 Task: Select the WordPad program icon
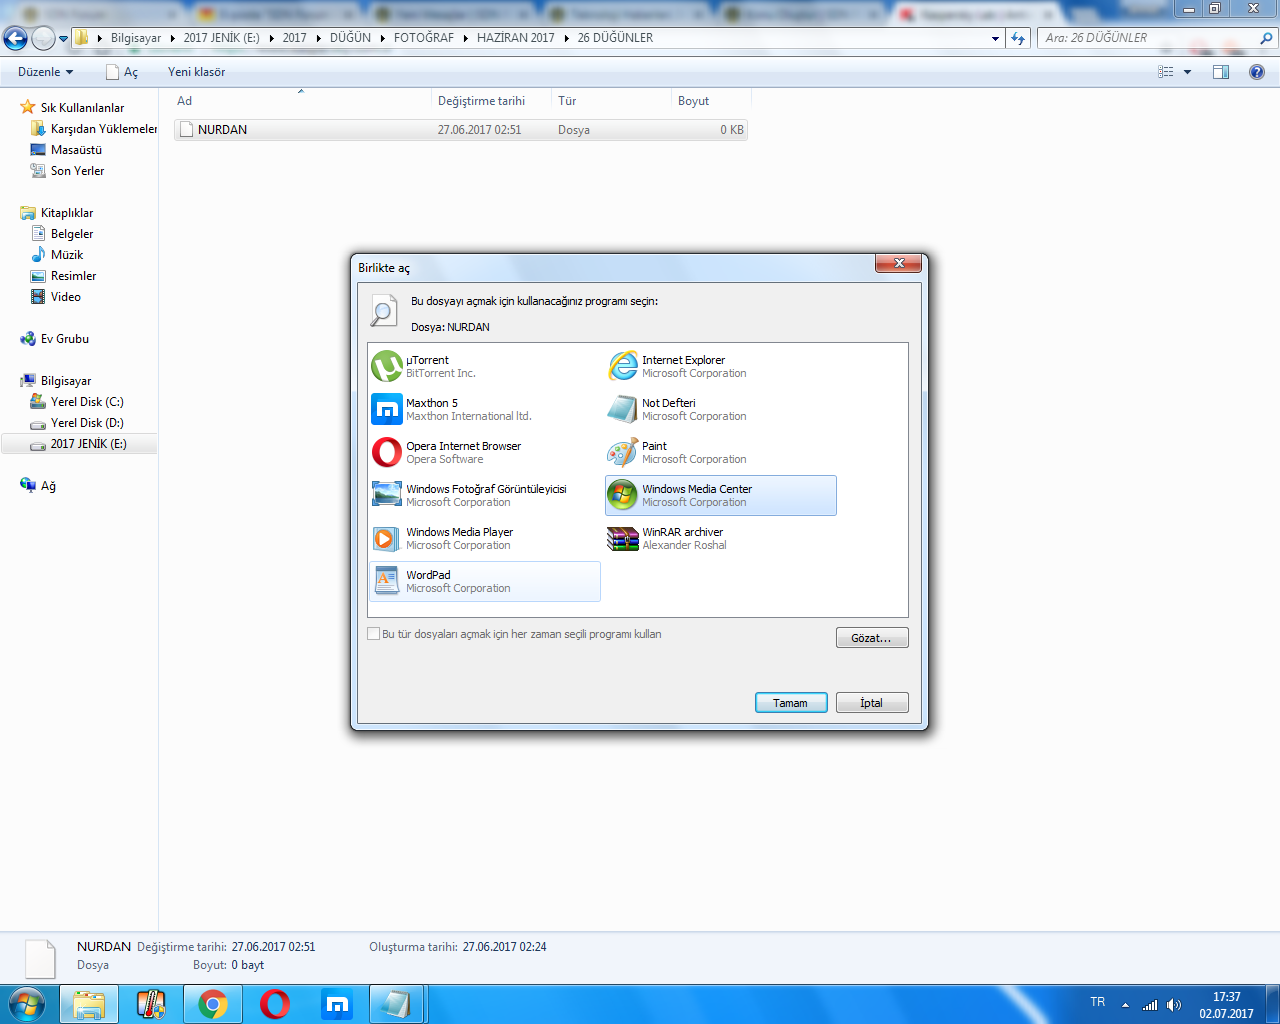[x=387, y=581]
